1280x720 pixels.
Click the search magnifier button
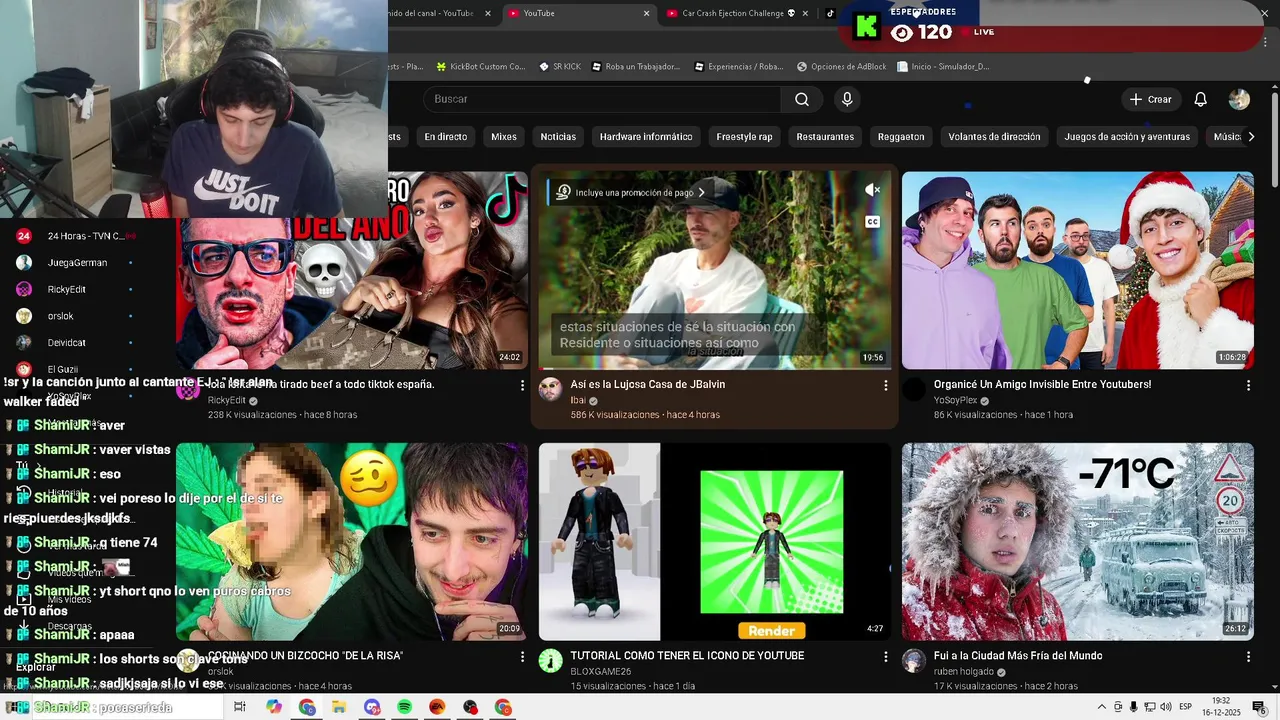802,99
